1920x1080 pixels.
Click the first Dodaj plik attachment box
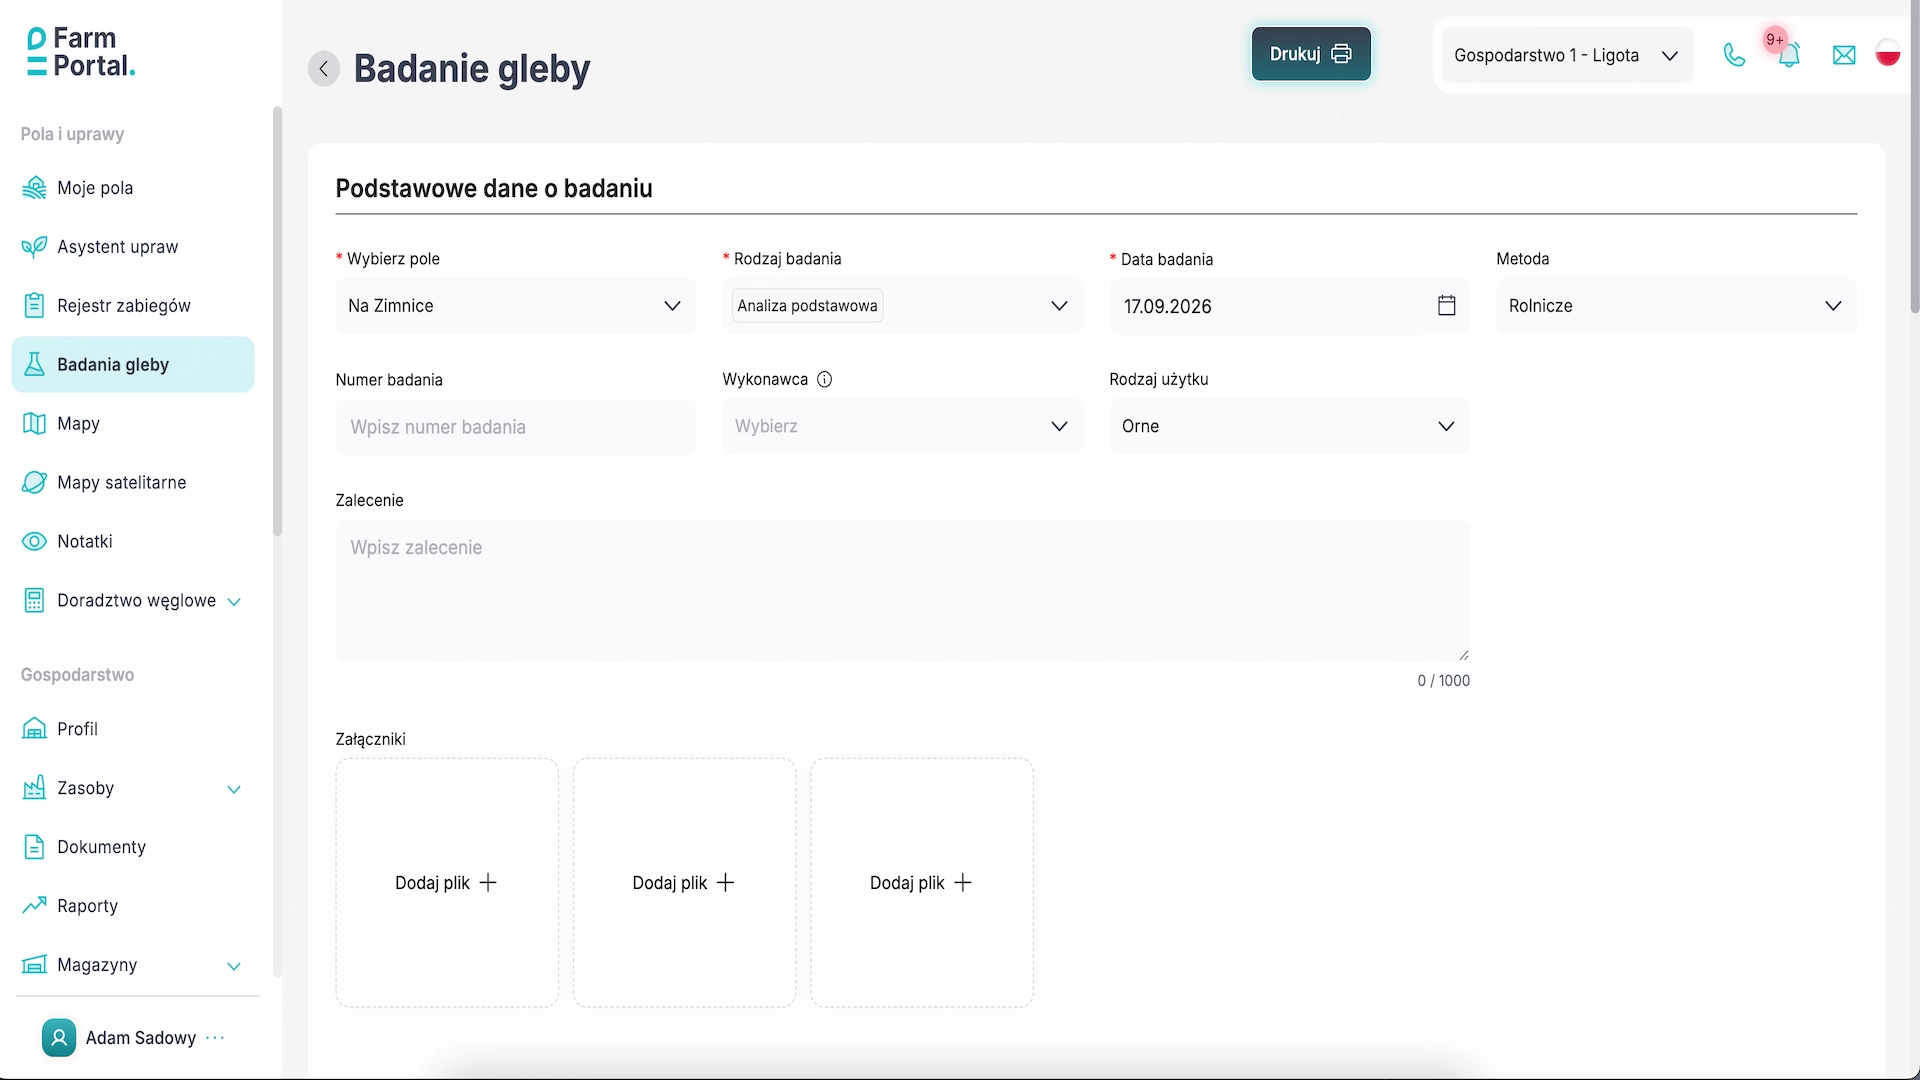pos(447,882)
